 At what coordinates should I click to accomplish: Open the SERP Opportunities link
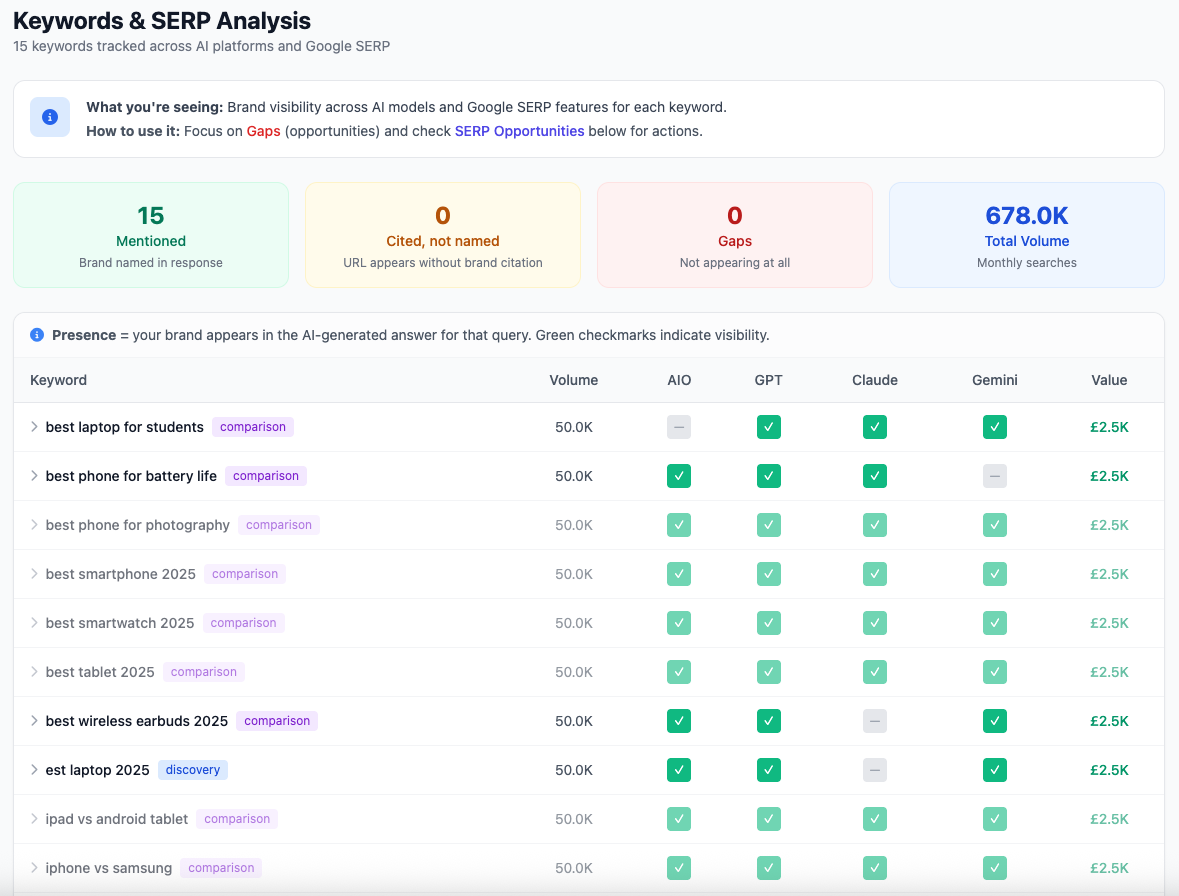coord(519,130)
